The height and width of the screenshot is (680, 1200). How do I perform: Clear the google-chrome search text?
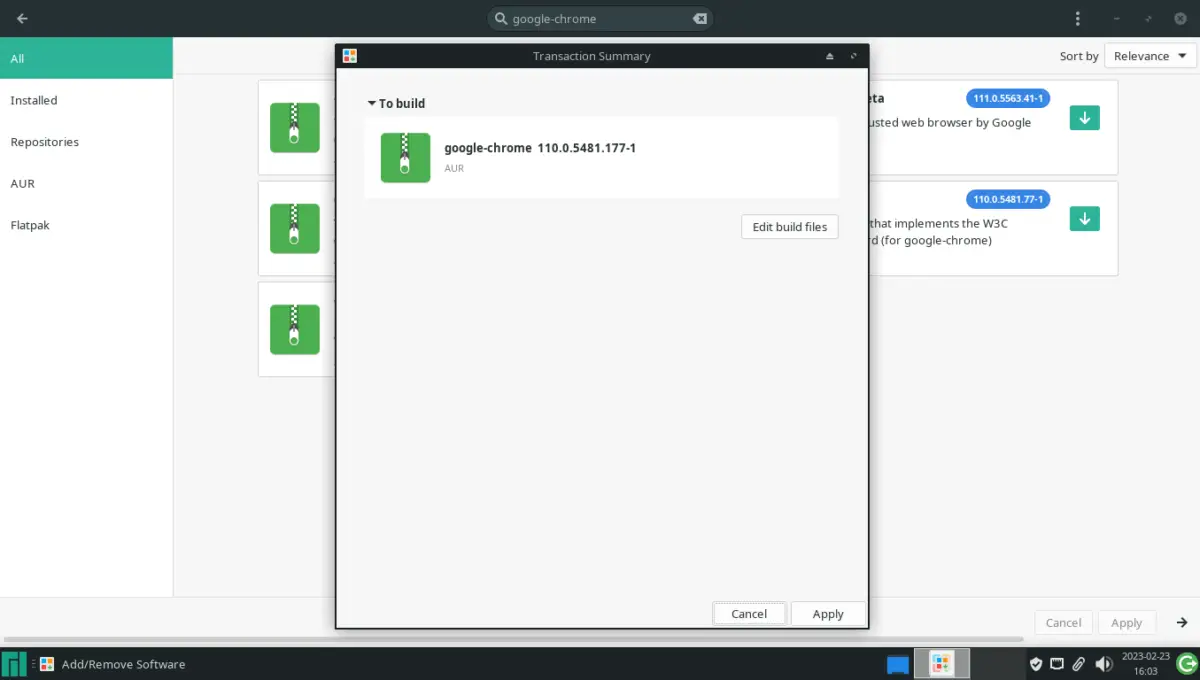coord(700,18)
